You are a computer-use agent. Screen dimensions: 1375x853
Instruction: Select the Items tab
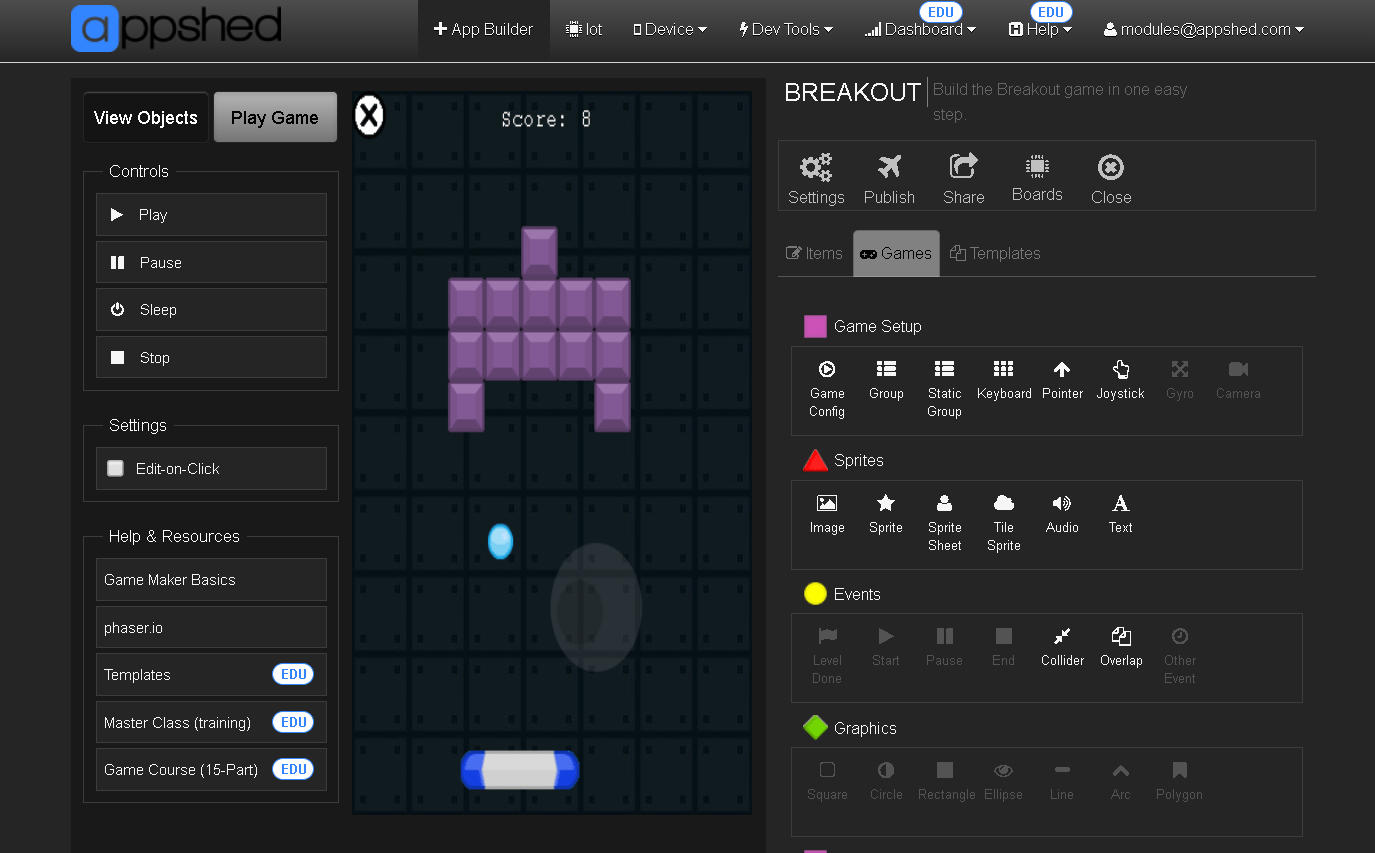click(x=813, y=253)
